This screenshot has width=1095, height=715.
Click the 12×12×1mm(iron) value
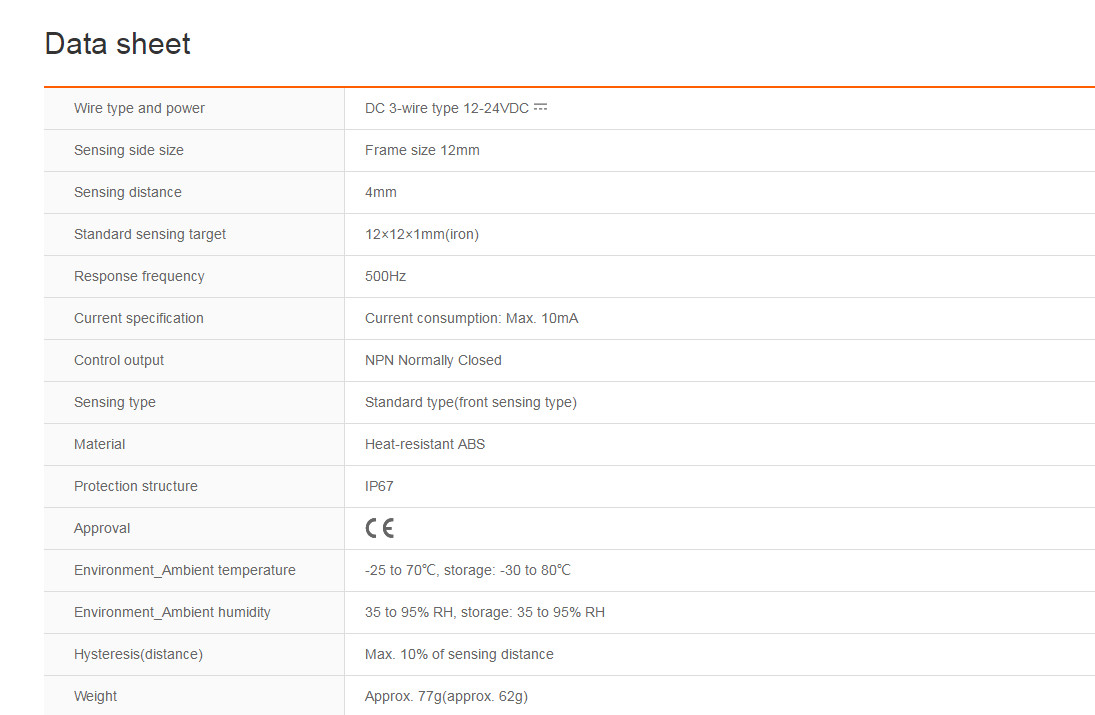(422, 234)
